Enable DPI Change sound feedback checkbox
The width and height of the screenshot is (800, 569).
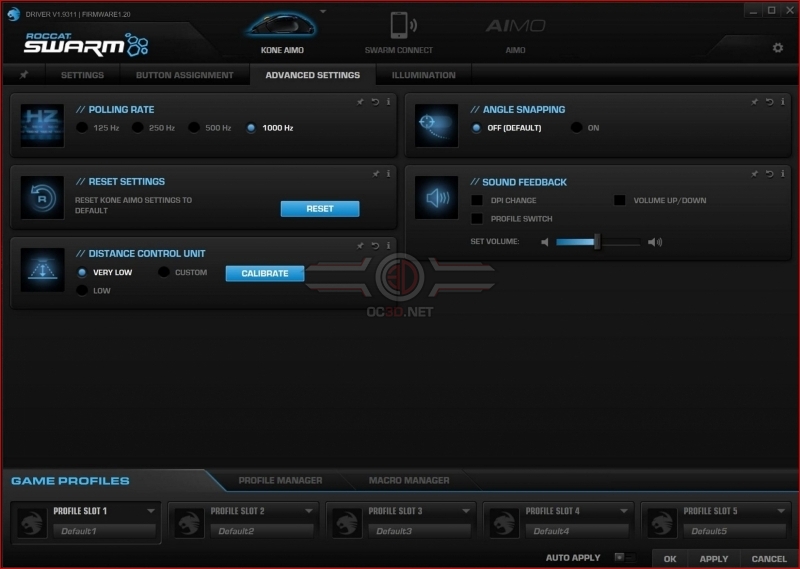click(477, 200)
